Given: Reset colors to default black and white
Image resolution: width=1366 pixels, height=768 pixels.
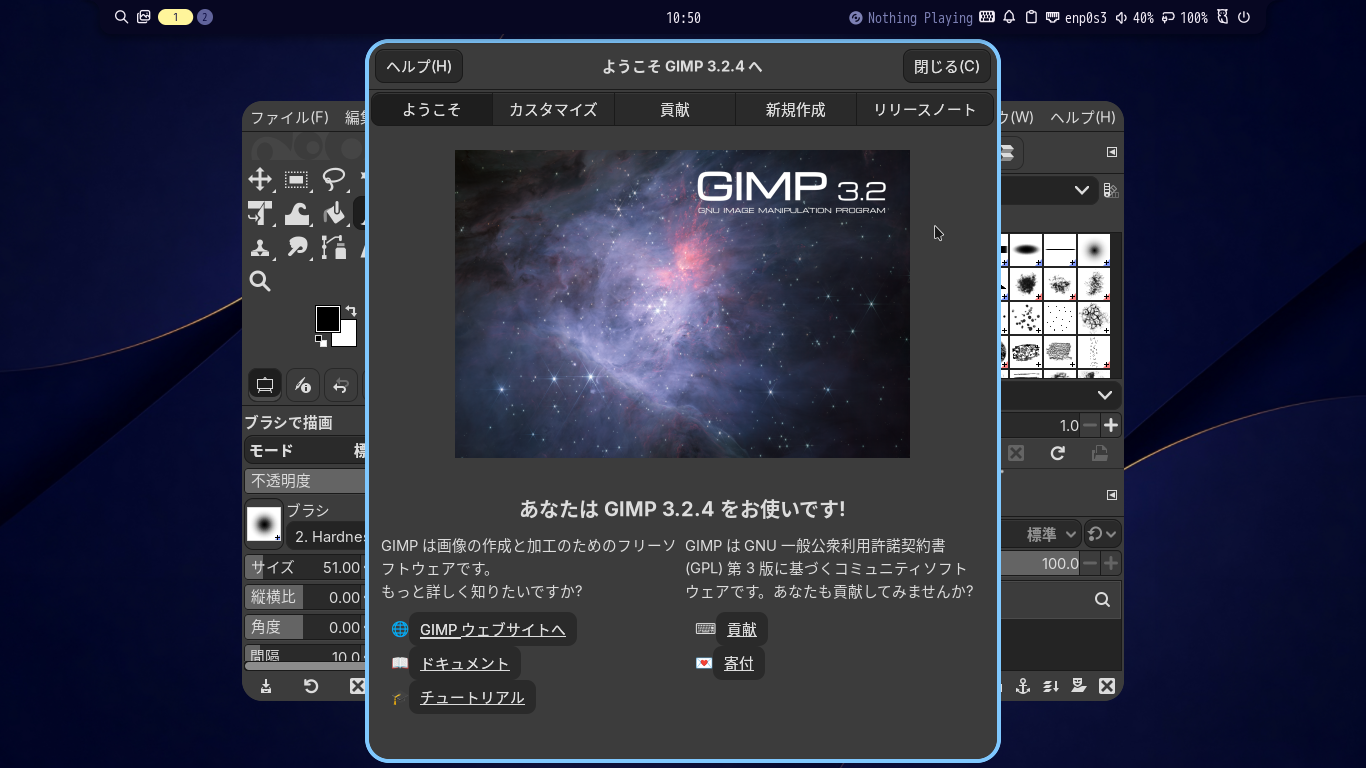Looking at the screenshot, I should pyautogui.click(x=321, y=341).
